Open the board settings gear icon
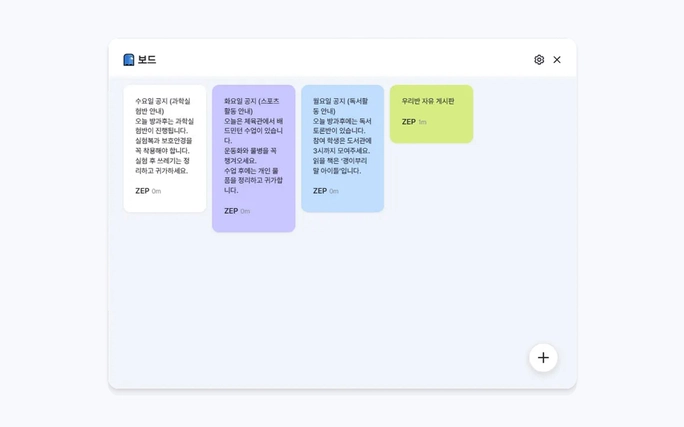 539,60
